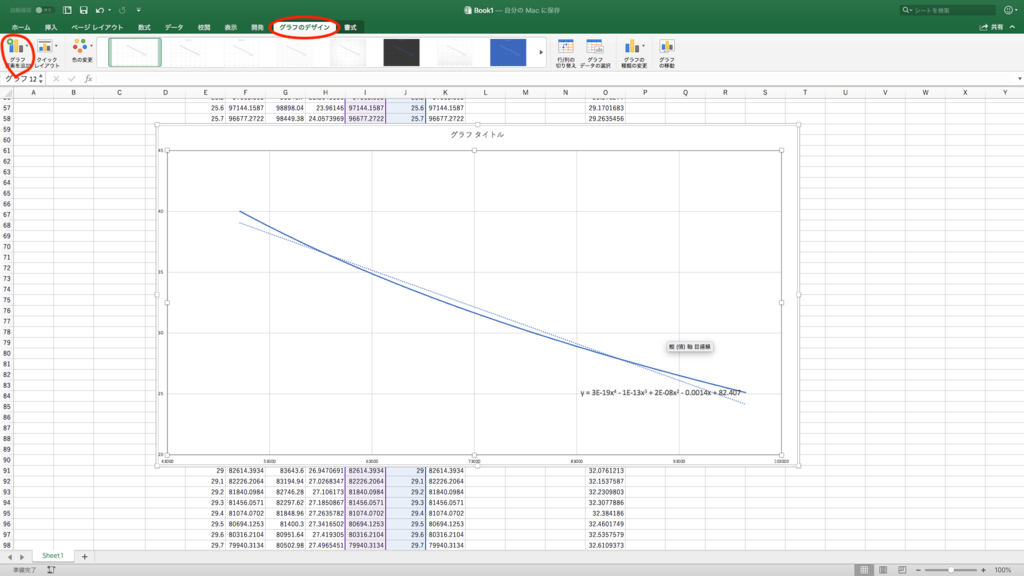Screen dimensions: 1024x576
Task: Expand the formula bar arrow
Action: [1019, 79]
